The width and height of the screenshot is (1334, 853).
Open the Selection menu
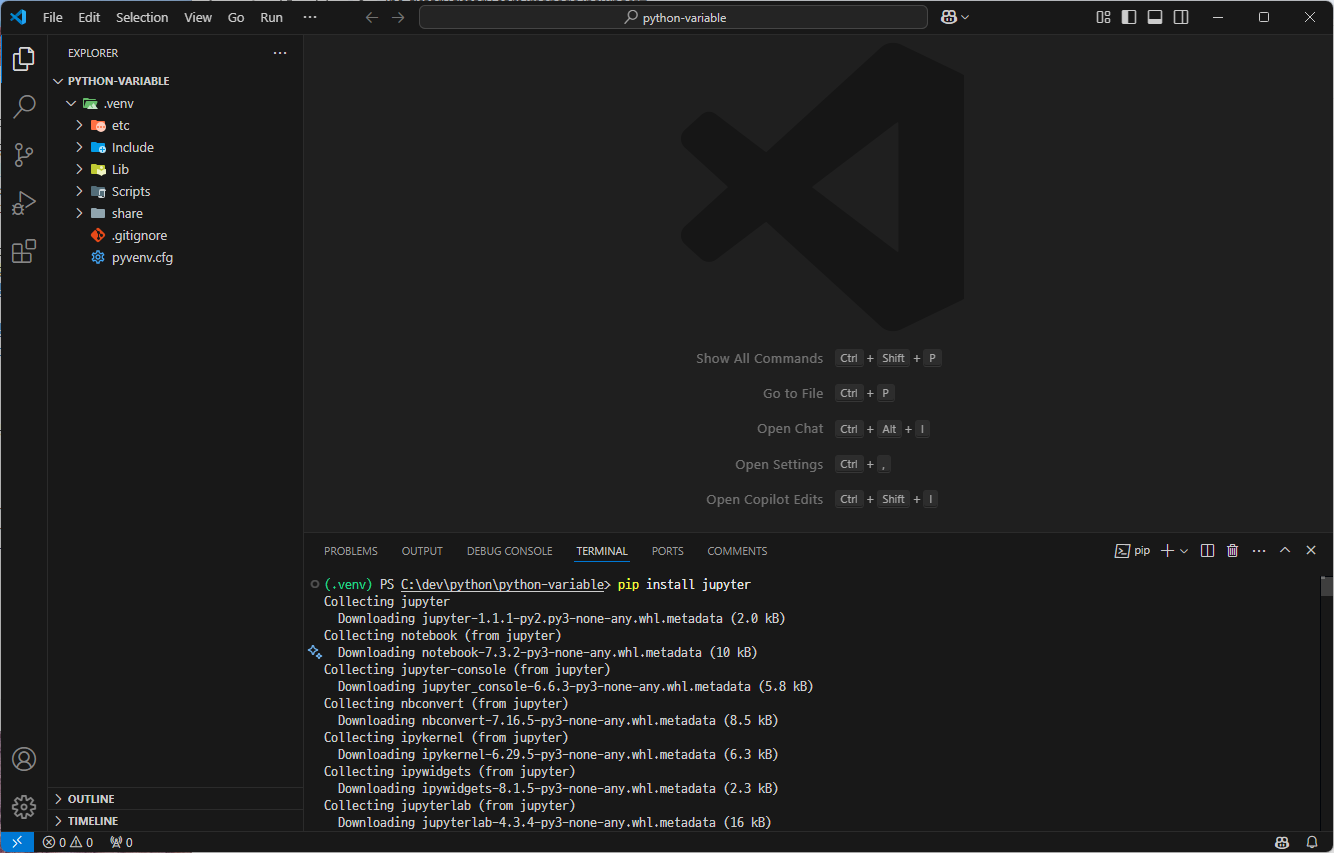coord(142,17)
